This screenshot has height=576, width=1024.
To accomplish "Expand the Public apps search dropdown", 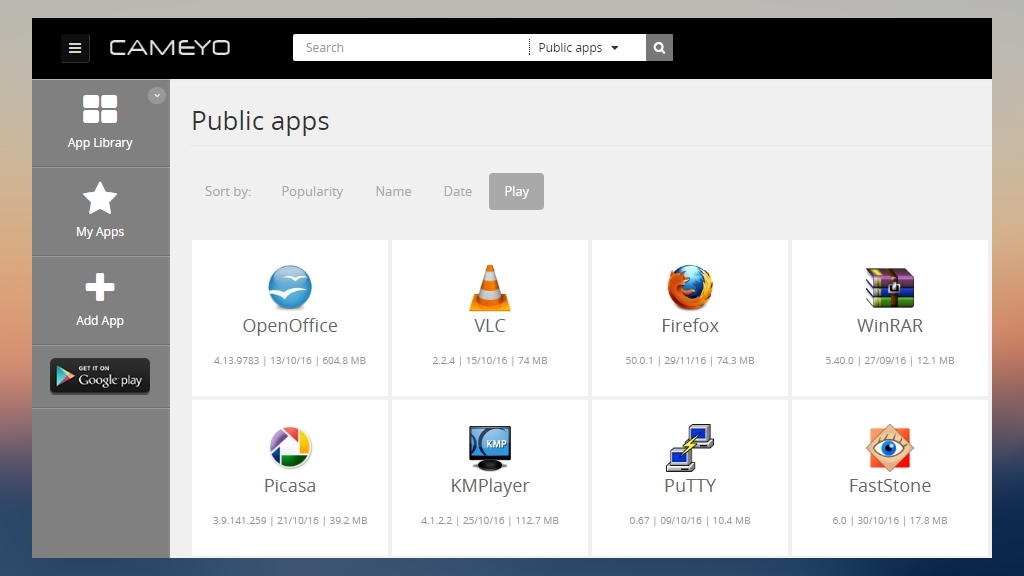I will [579, 48].
